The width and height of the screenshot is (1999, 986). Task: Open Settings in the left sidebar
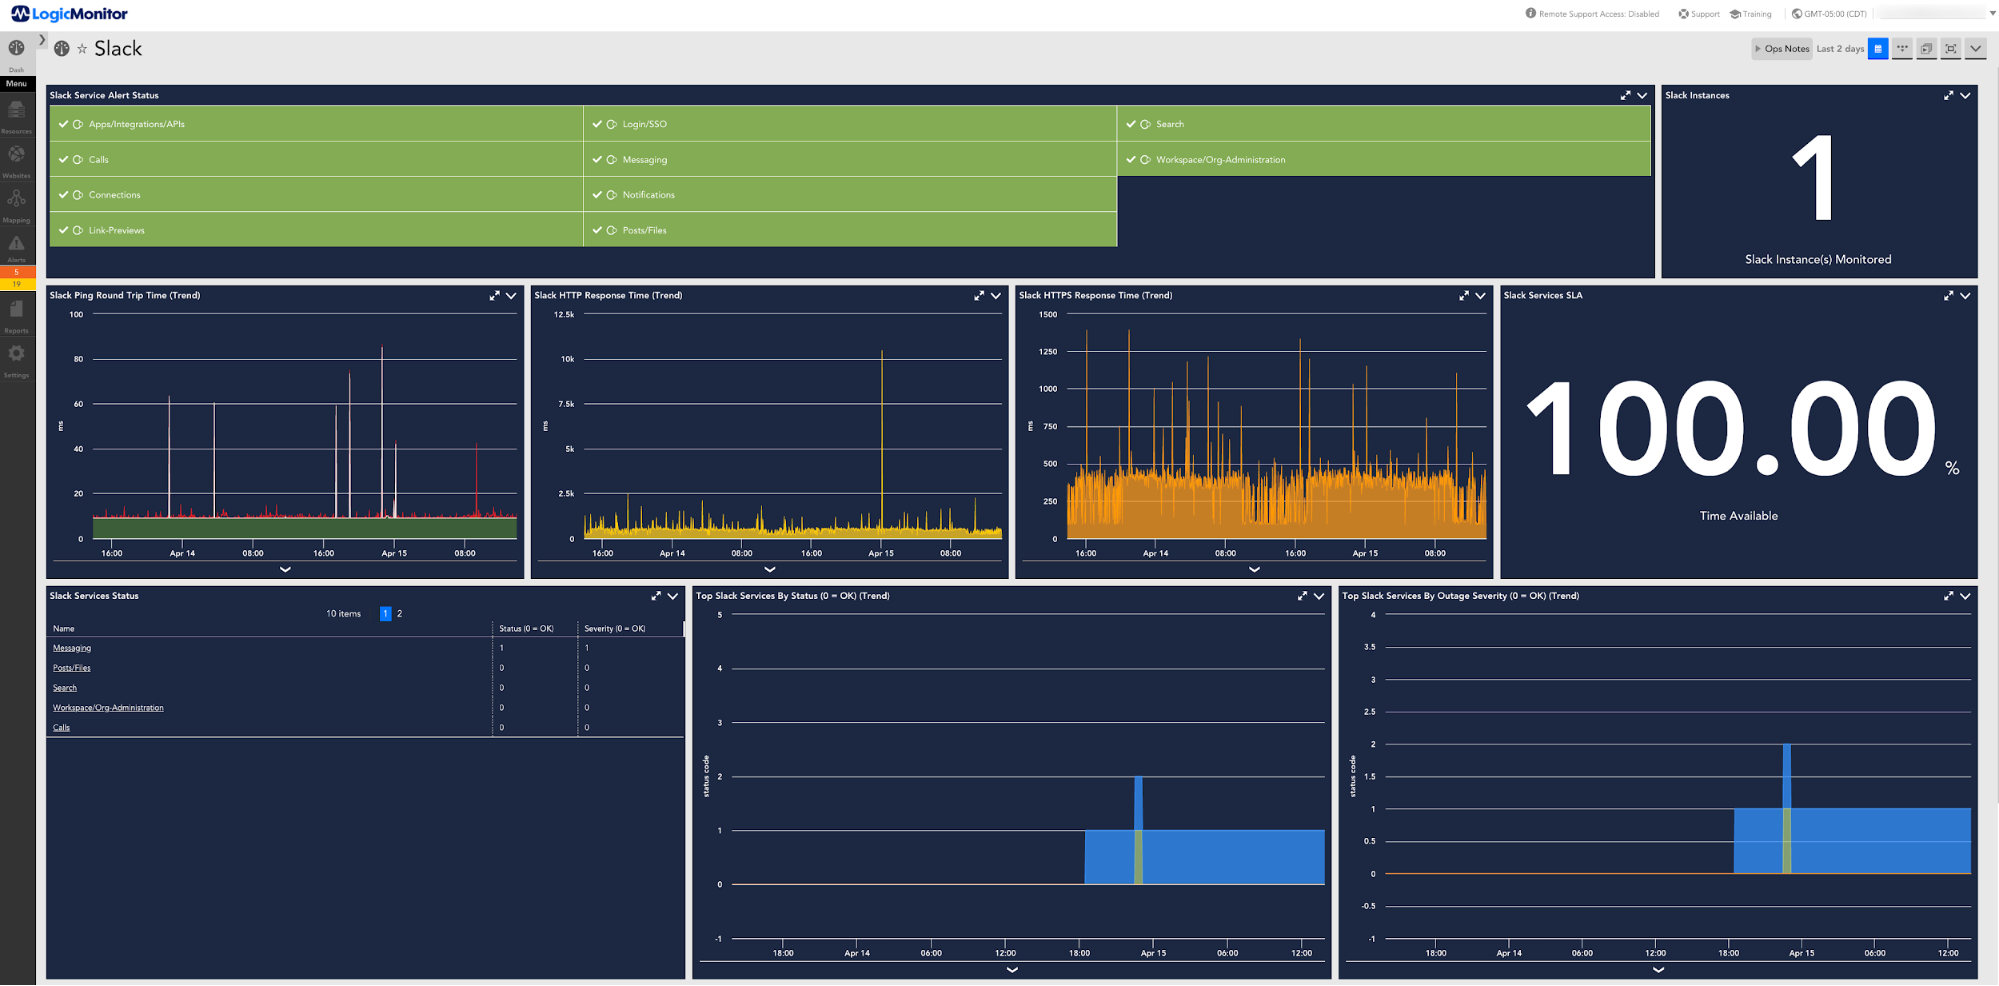click(x=17, y=360)
